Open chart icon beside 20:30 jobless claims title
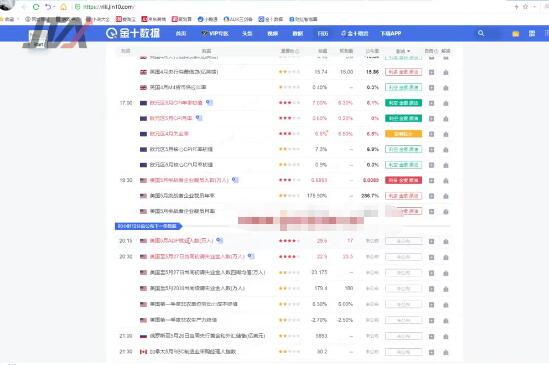 pos(251,256)
